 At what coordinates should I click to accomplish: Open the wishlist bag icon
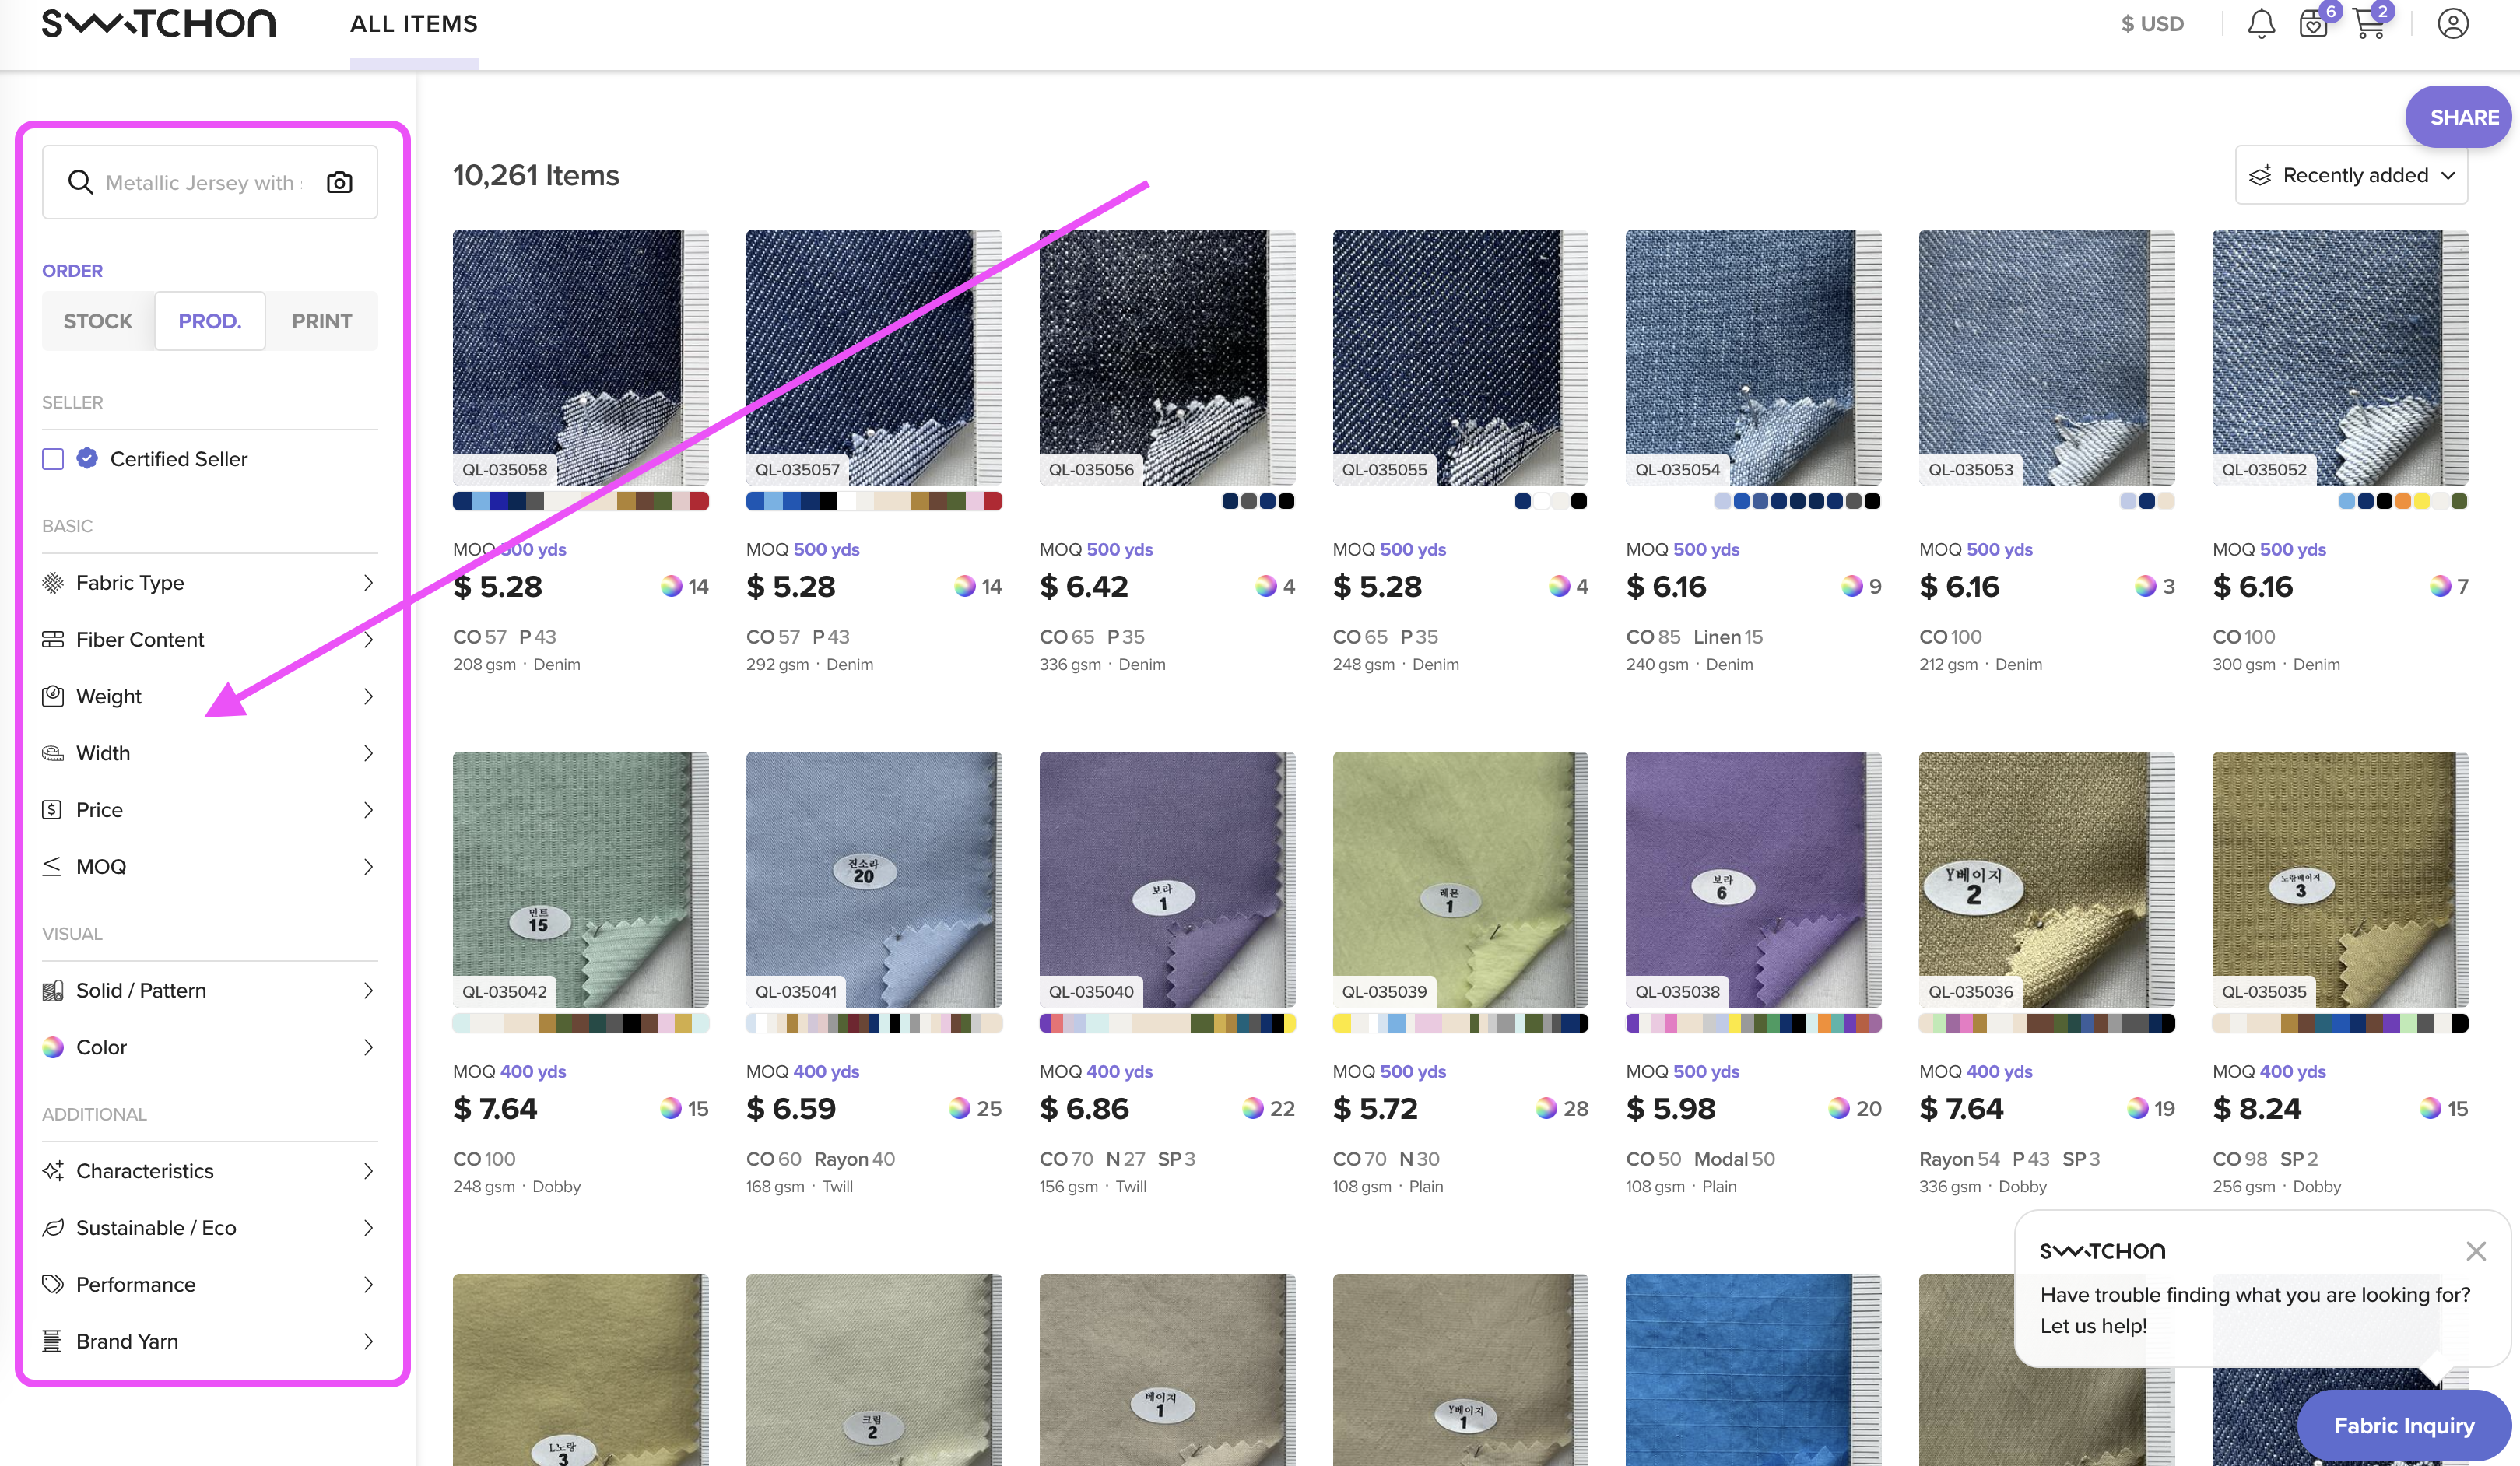pos(2312,24)
